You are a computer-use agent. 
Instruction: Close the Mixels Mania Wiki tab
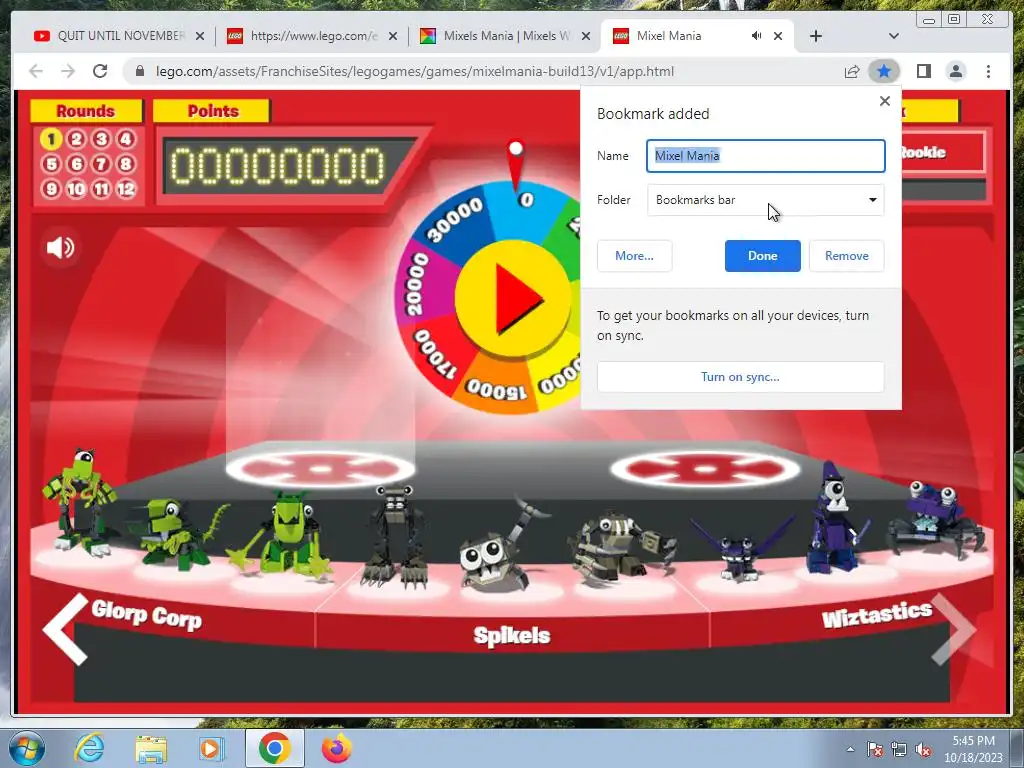[x=586, y=36]
